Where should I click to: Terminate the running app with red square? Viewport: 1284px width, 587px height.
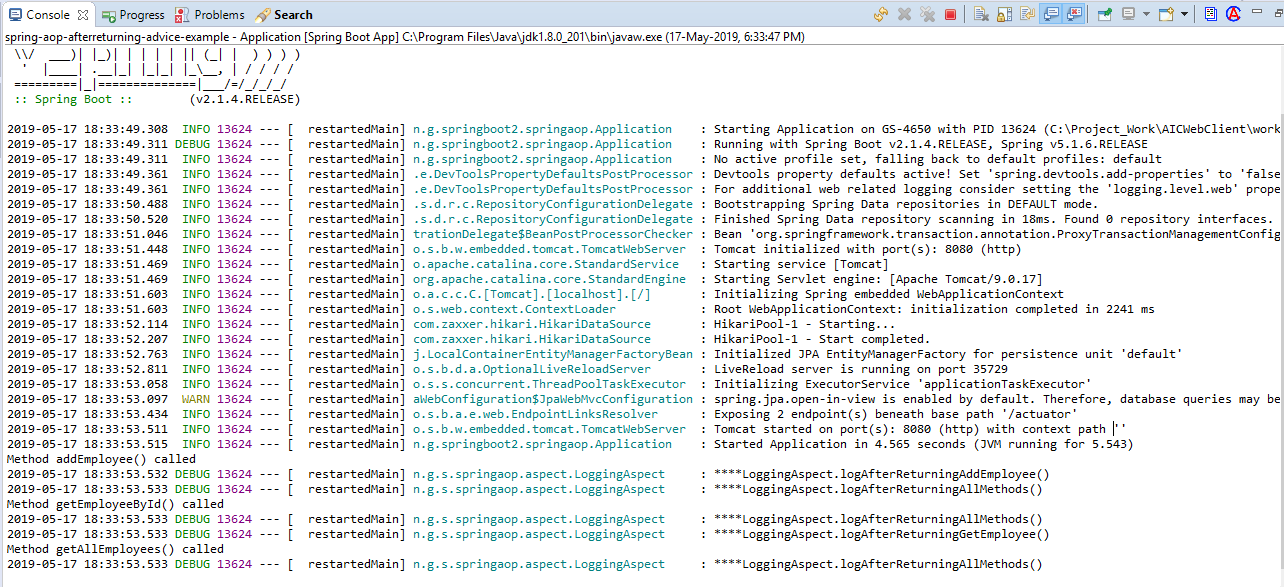tap(950, 14)
